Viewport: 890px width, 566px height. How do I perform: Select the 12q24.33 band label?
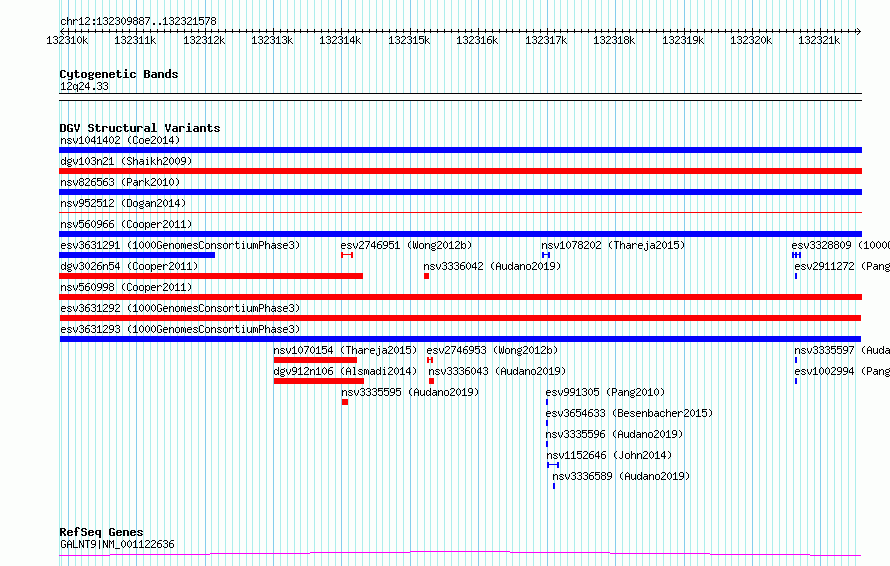pos(84,86)
